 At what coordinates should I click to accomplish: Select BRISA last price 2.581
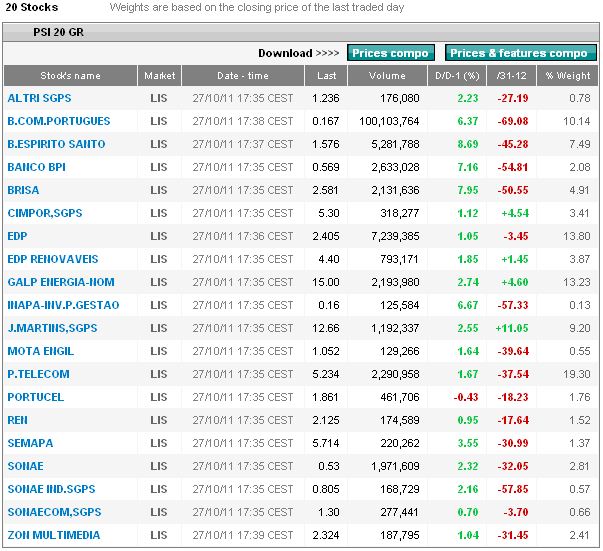326,190
